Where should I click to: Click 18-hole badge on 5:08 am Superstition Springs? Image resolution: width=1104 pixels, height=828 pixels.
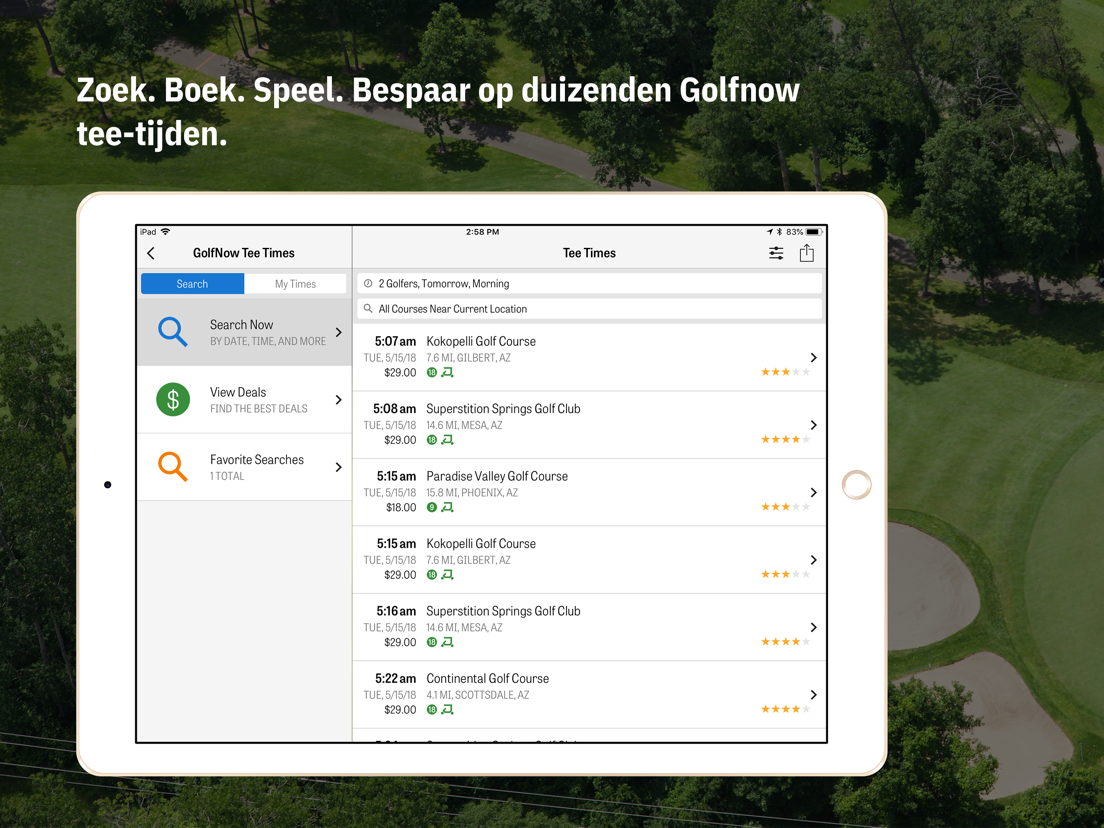[432, 440]
